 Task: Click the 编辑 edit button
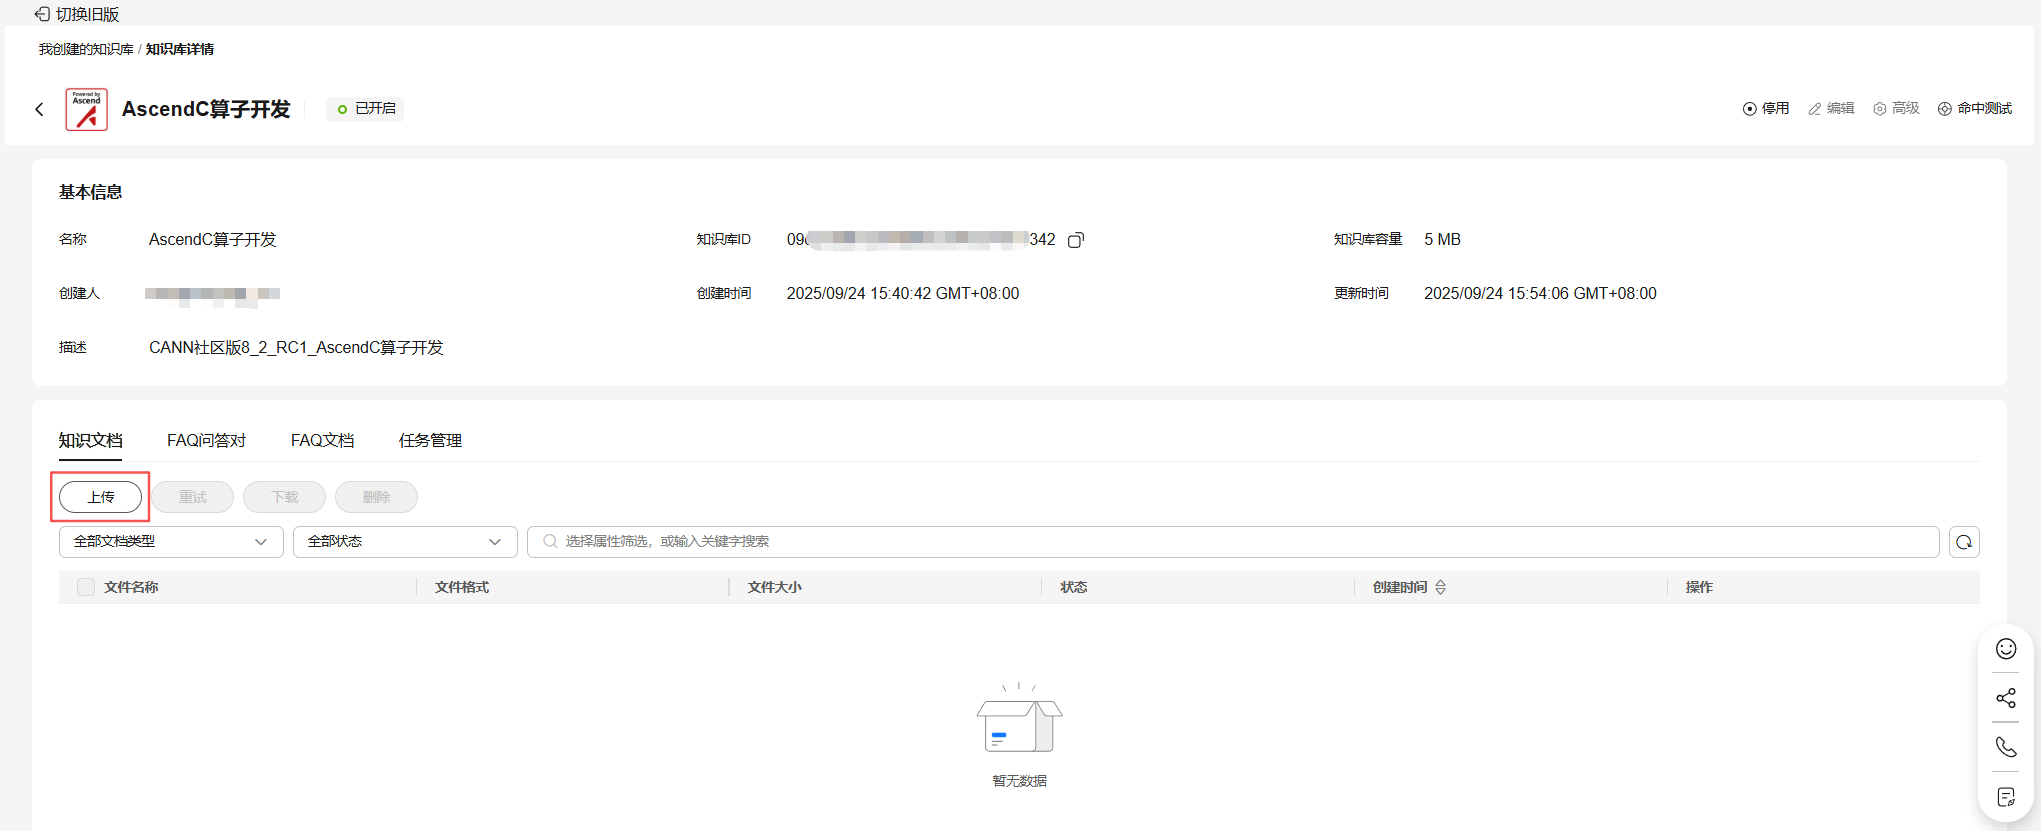point(1831,108)
